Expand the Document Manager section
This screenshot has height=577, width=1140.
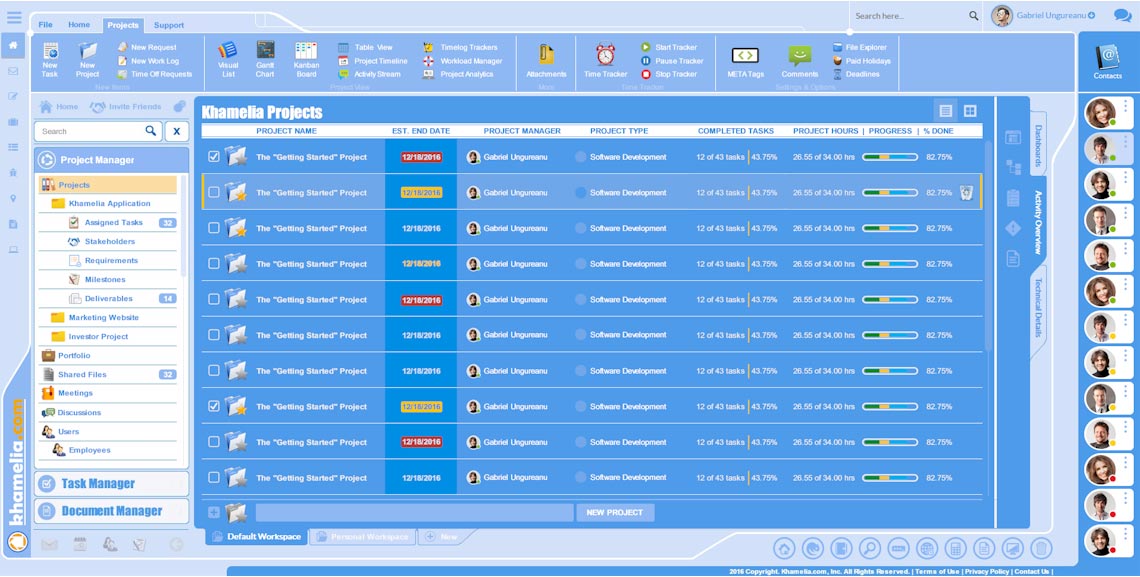111,511
